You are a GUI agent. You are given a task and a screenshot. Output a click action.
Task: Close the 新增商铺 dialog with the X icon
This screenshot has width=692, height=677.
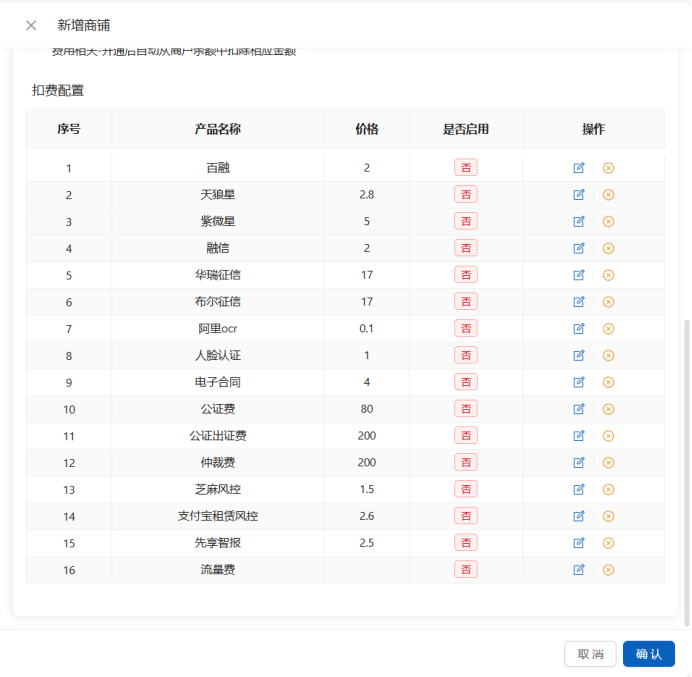point(31,26)
